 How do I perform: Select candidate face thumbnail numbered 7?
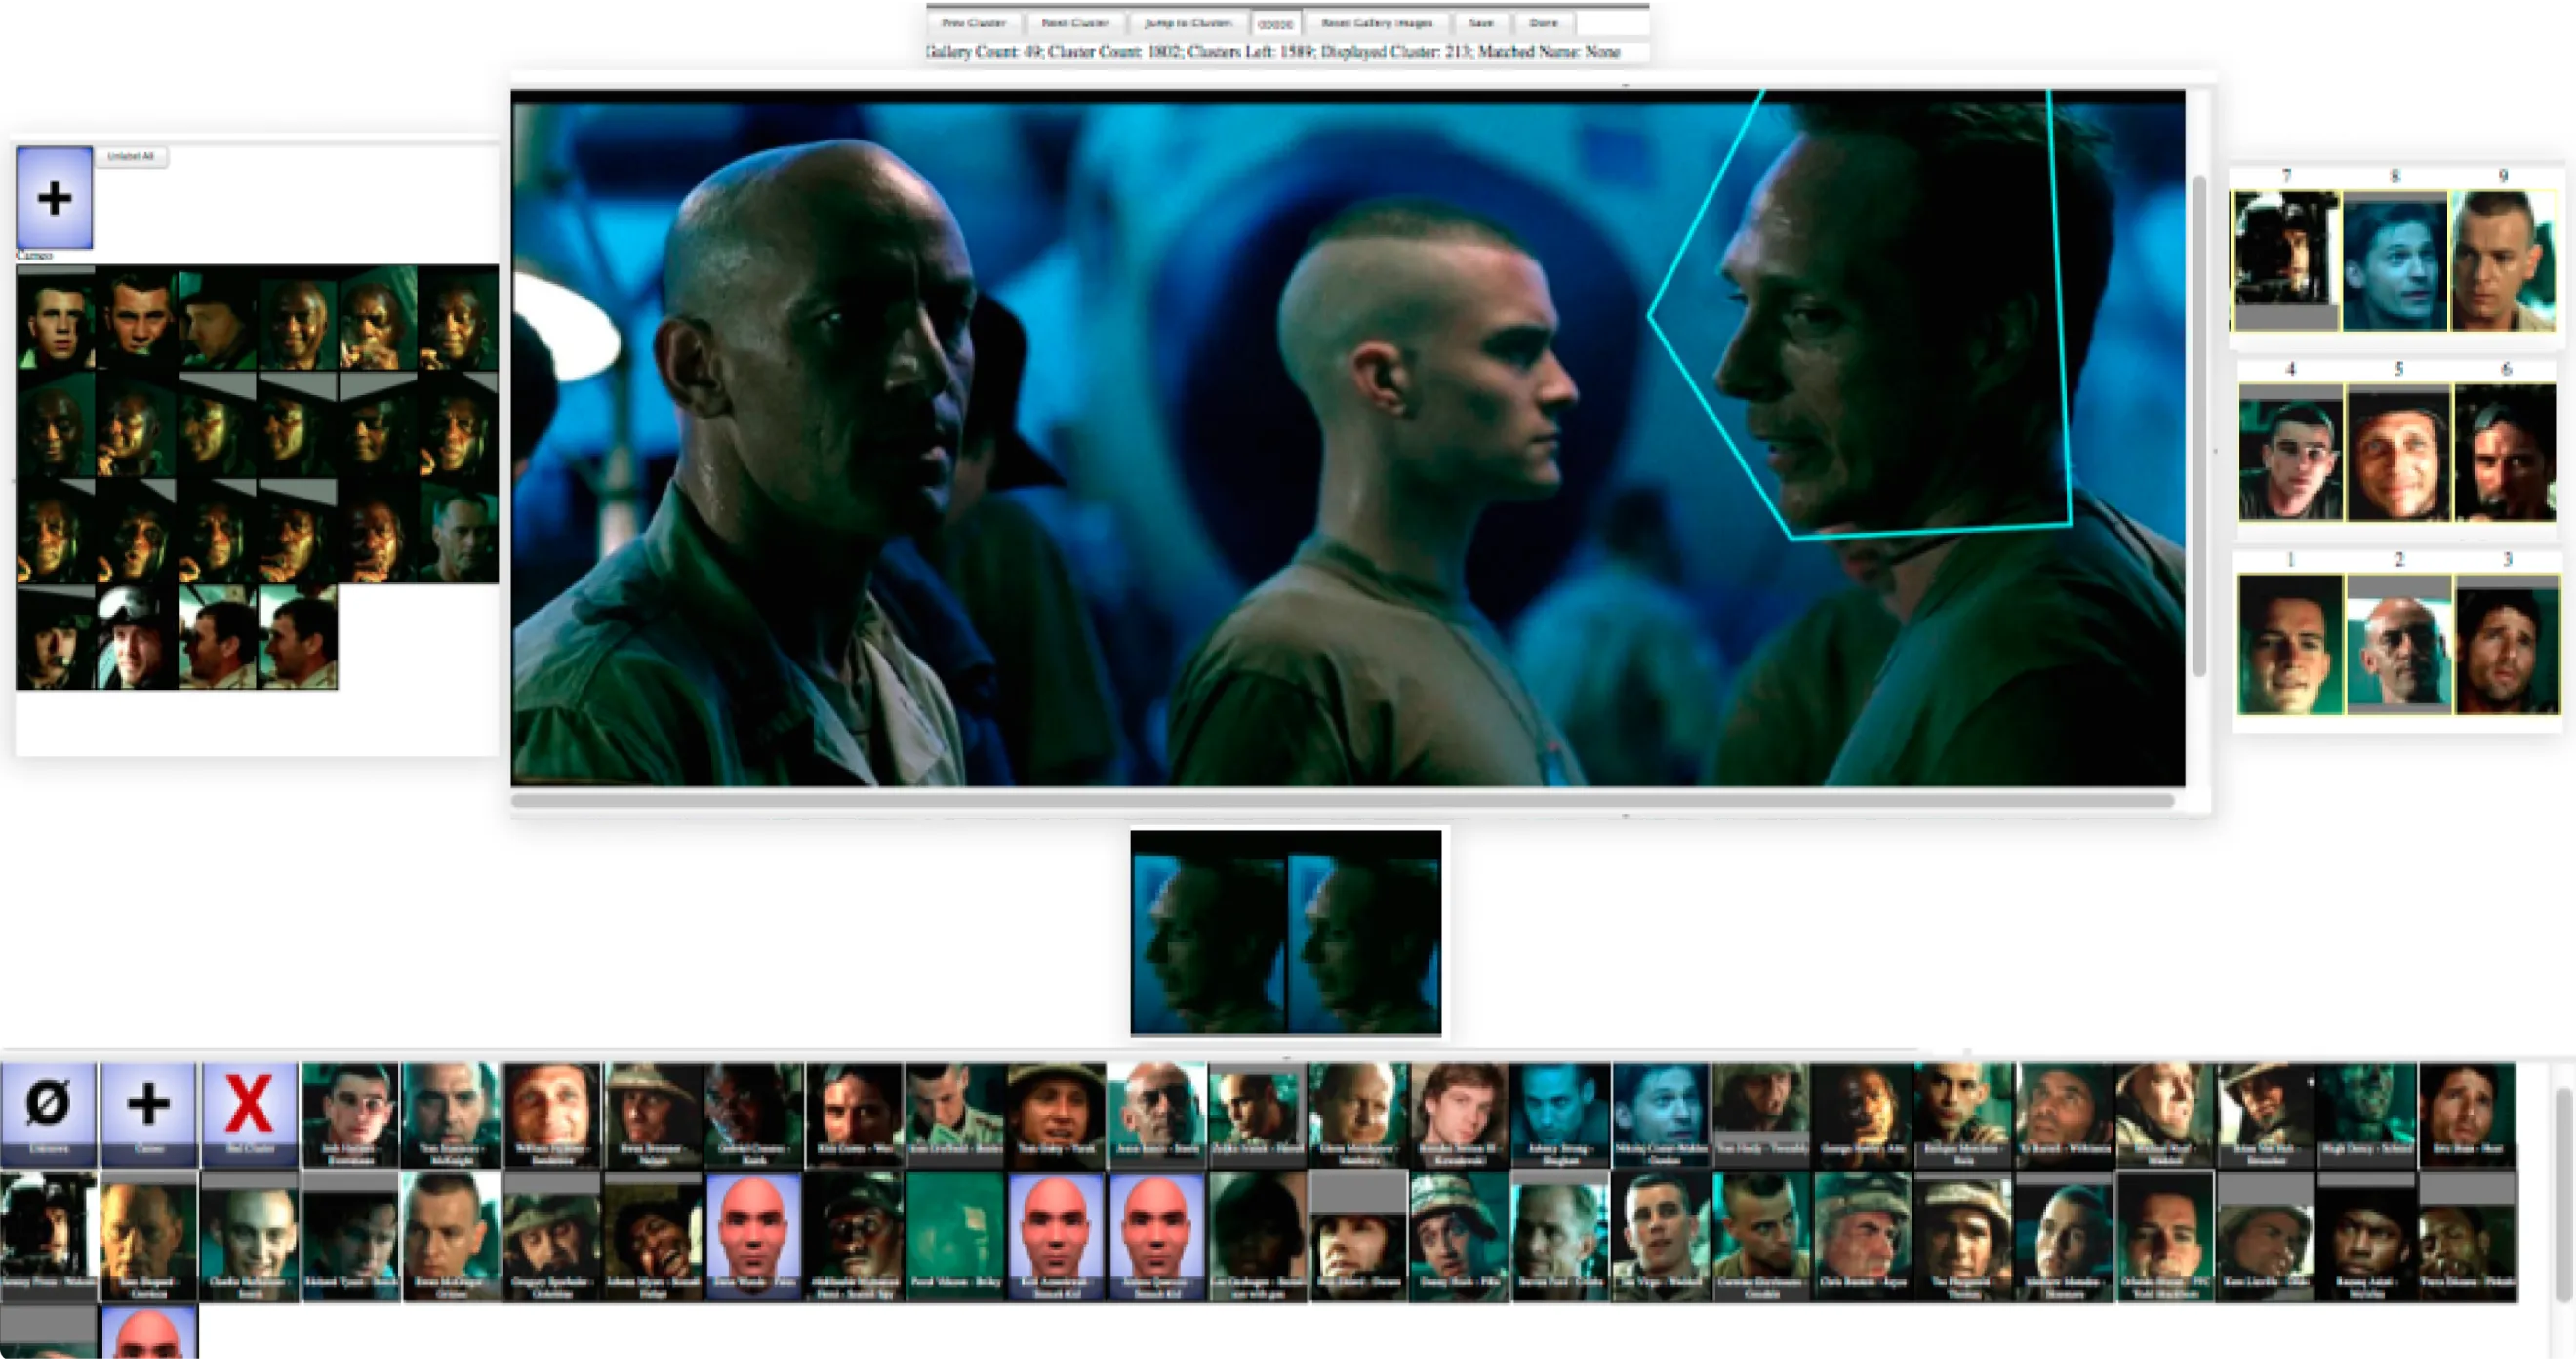[2286, 260]
